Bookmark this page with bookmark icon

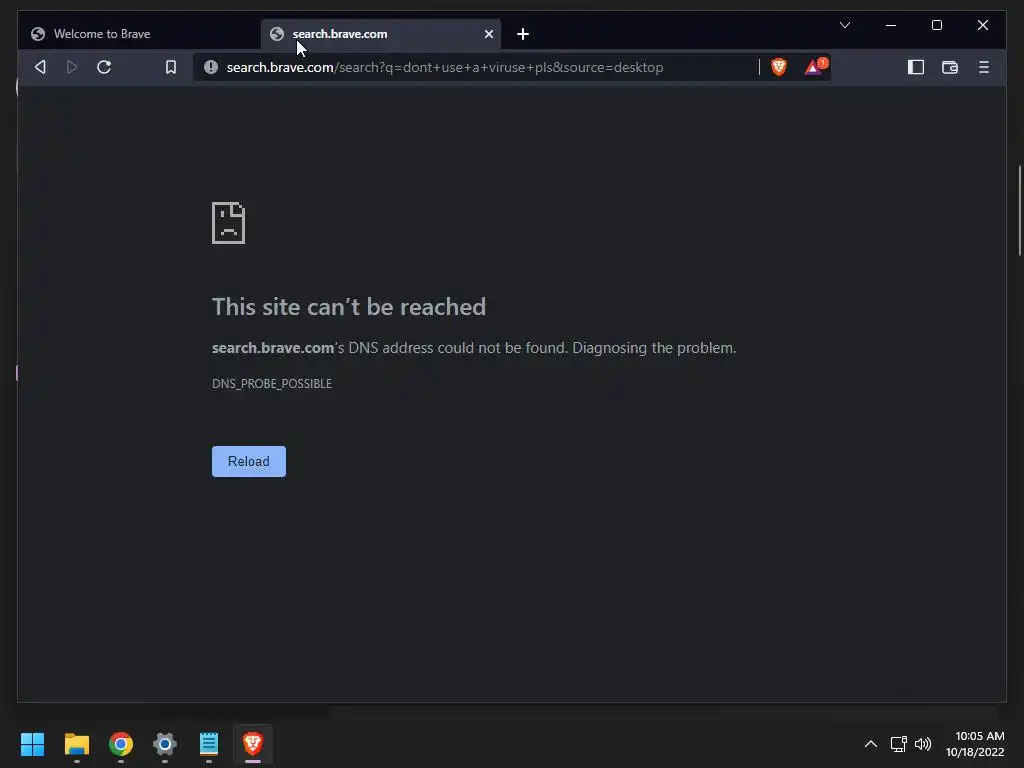170,67
